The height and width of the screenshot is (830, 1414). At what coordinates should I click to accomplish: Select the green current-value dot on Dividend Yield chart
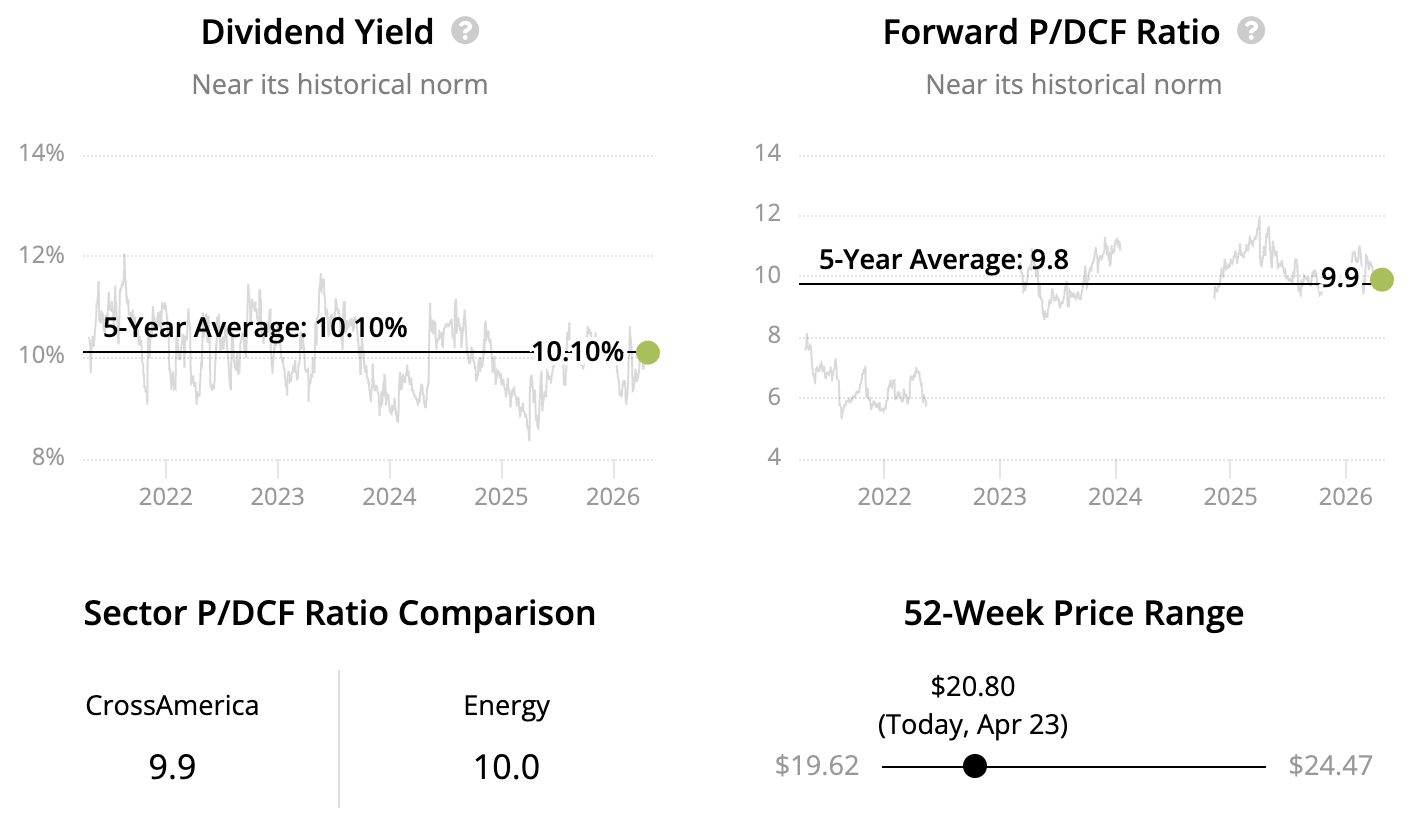tap(648, 352)
